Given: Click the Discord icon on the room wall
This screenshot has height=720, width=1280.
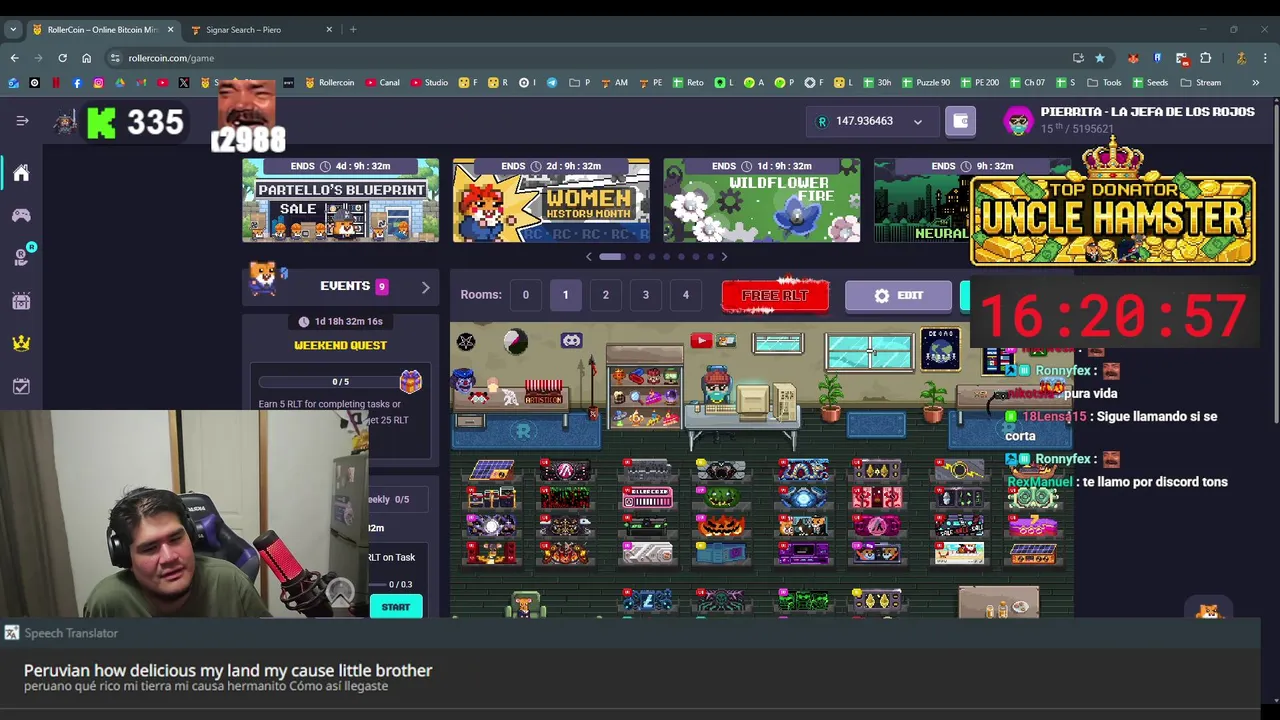Looking at the screenshot, I should [571, 341].
